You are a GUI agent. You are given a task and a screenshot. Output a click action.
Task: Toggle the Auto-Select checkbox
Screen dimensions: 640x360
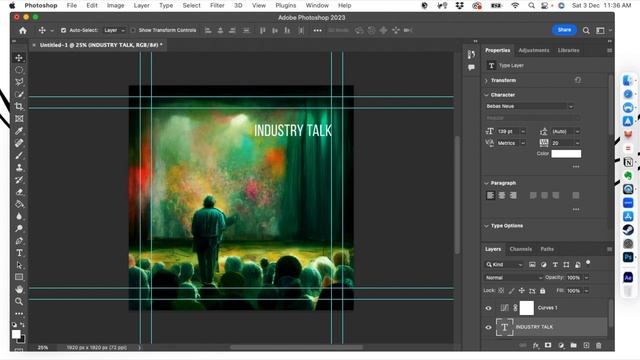(63, 30)
